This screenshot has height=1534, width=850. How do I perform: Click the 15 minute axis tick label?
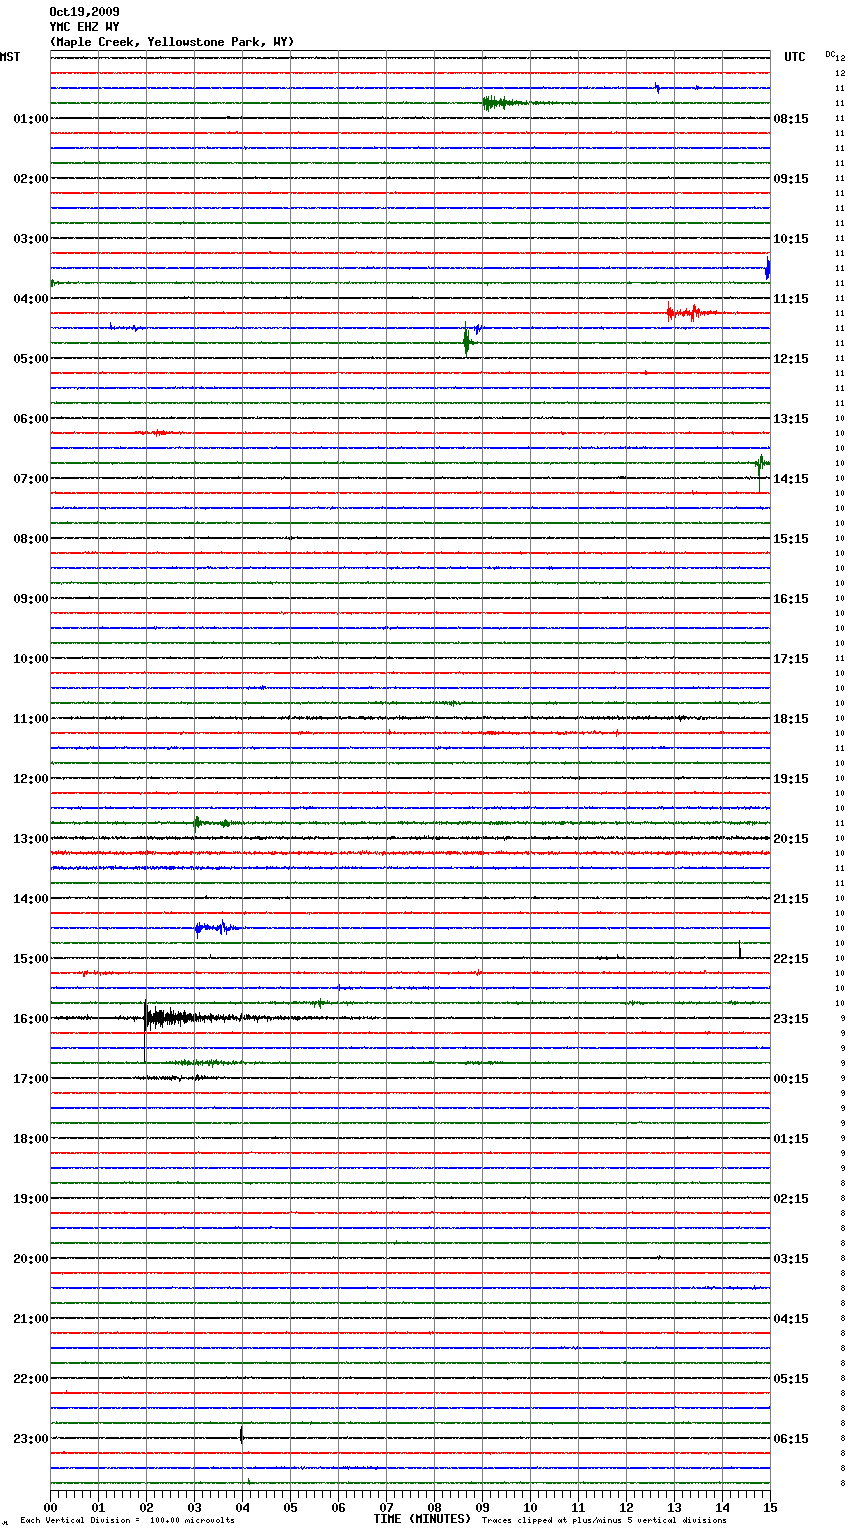pos(770,1507)
